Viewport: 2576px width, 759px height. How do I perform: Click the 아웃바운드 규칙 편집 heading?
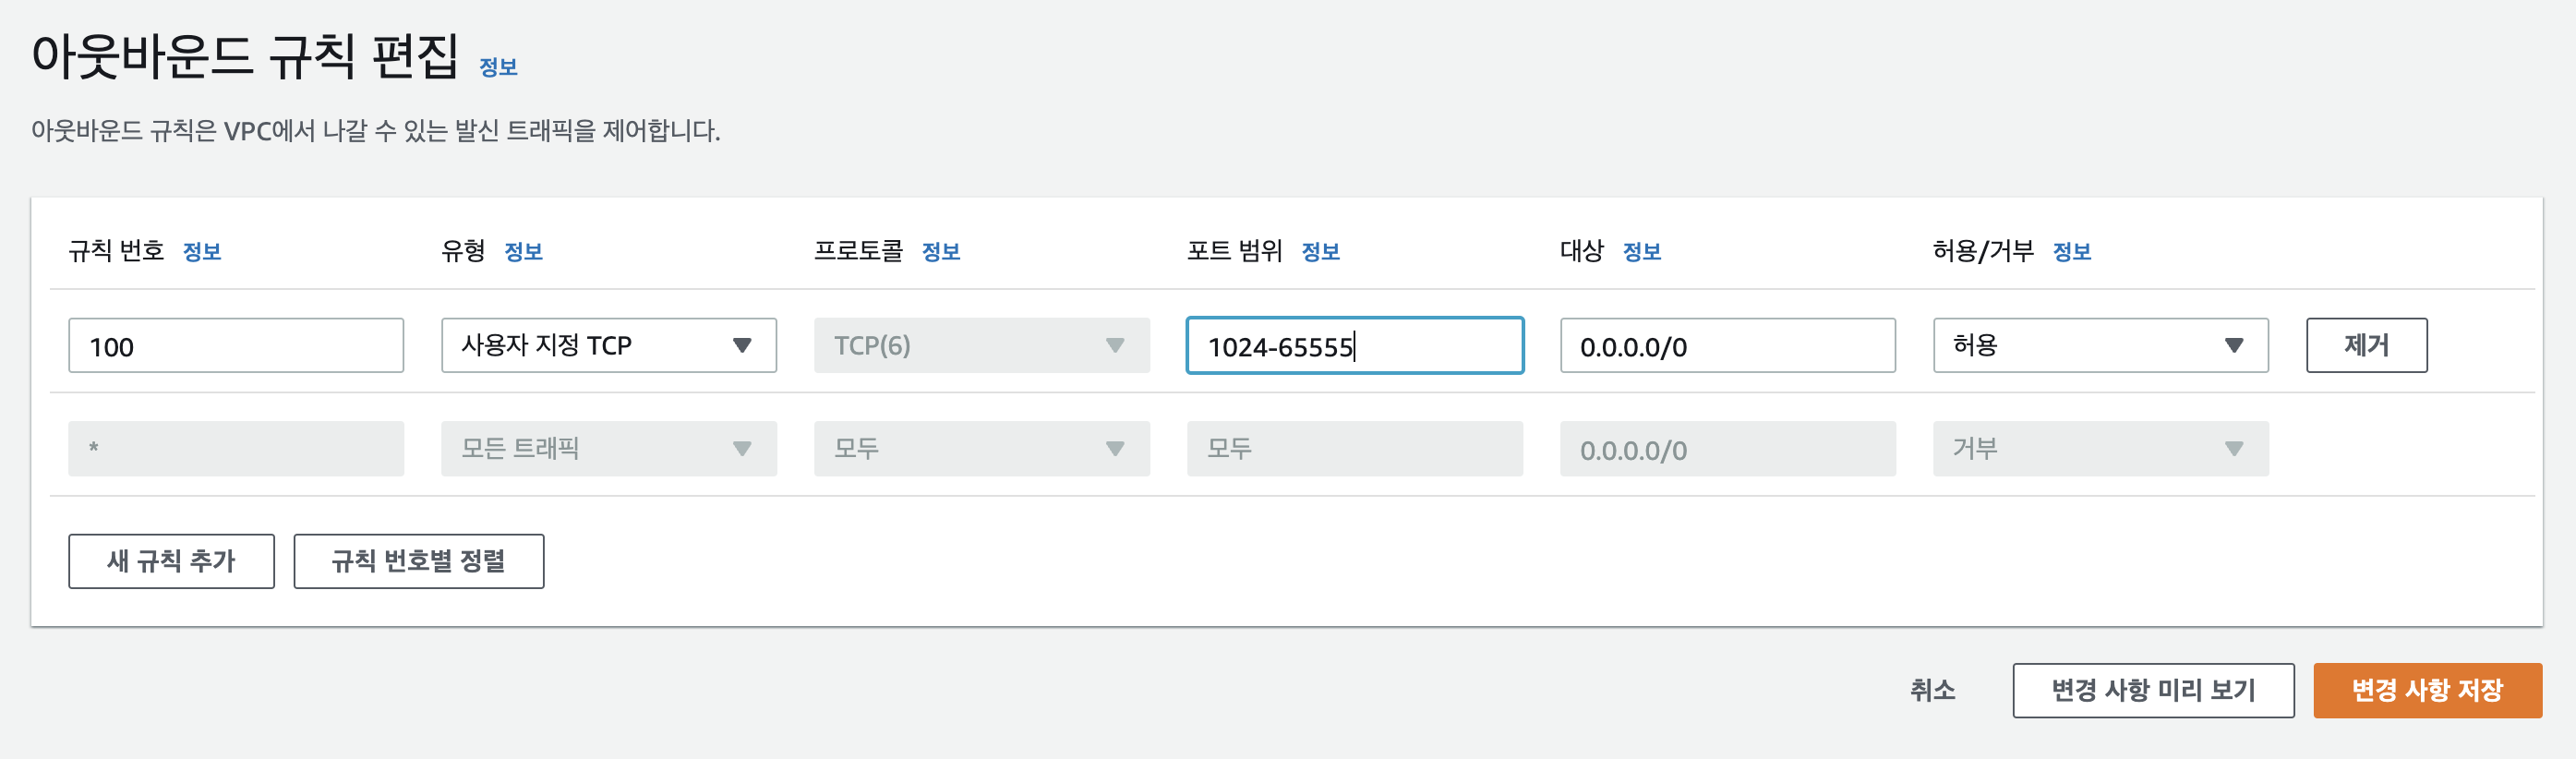pos(245,56)
